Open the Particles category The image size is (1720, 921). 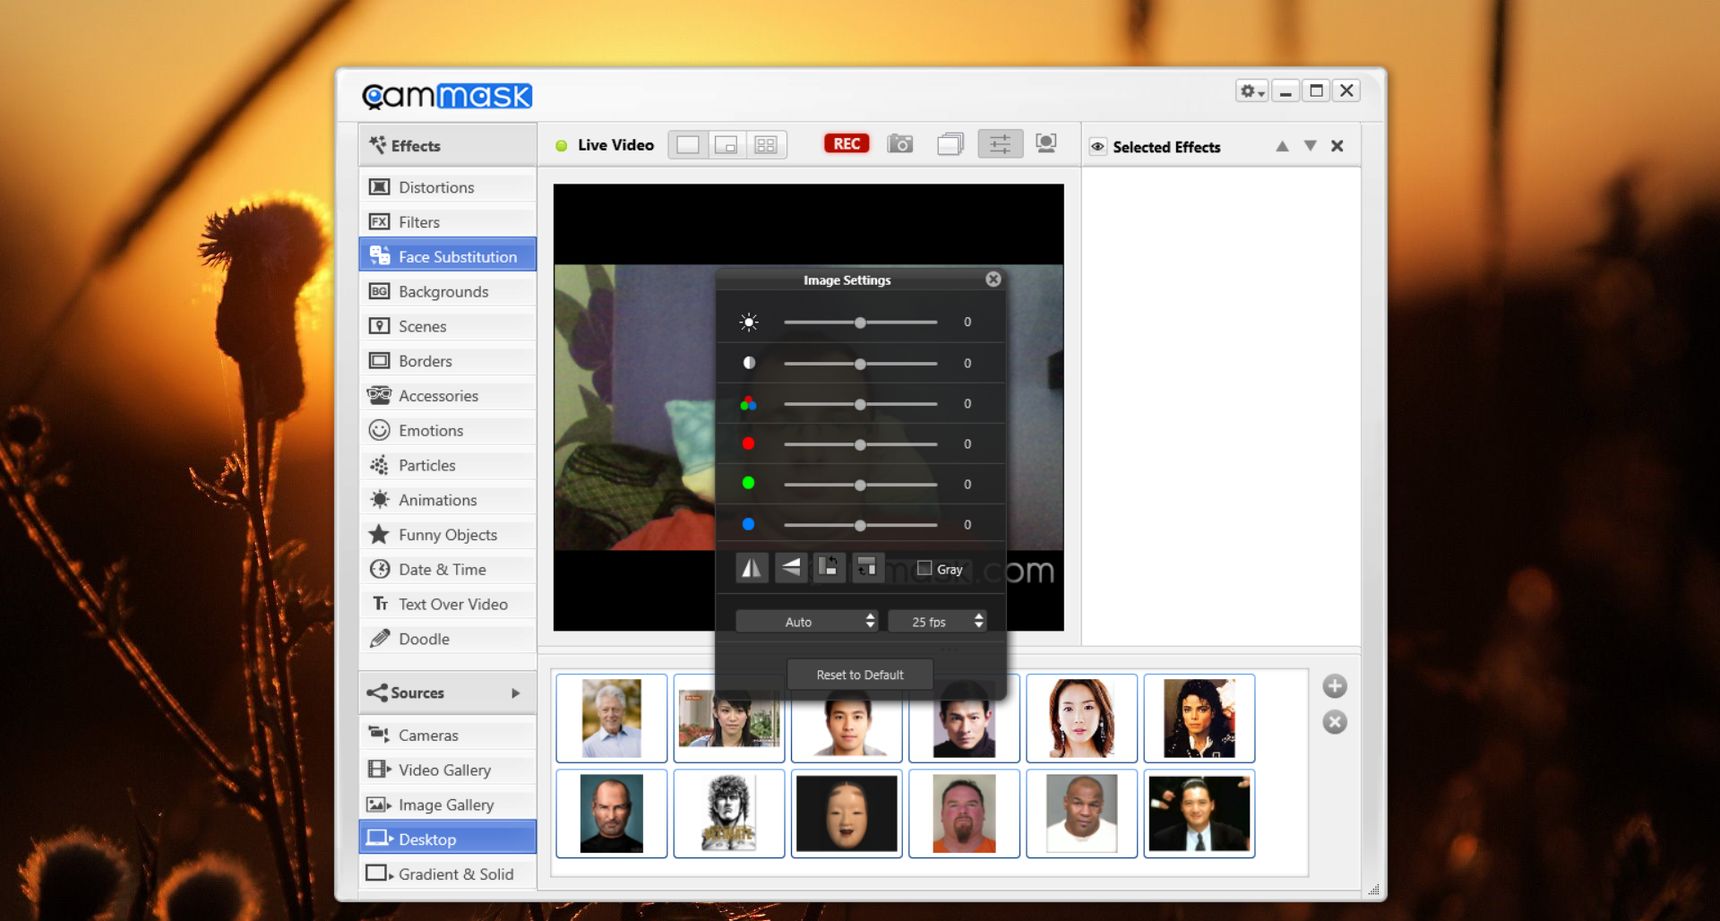[x=447, y=465]
